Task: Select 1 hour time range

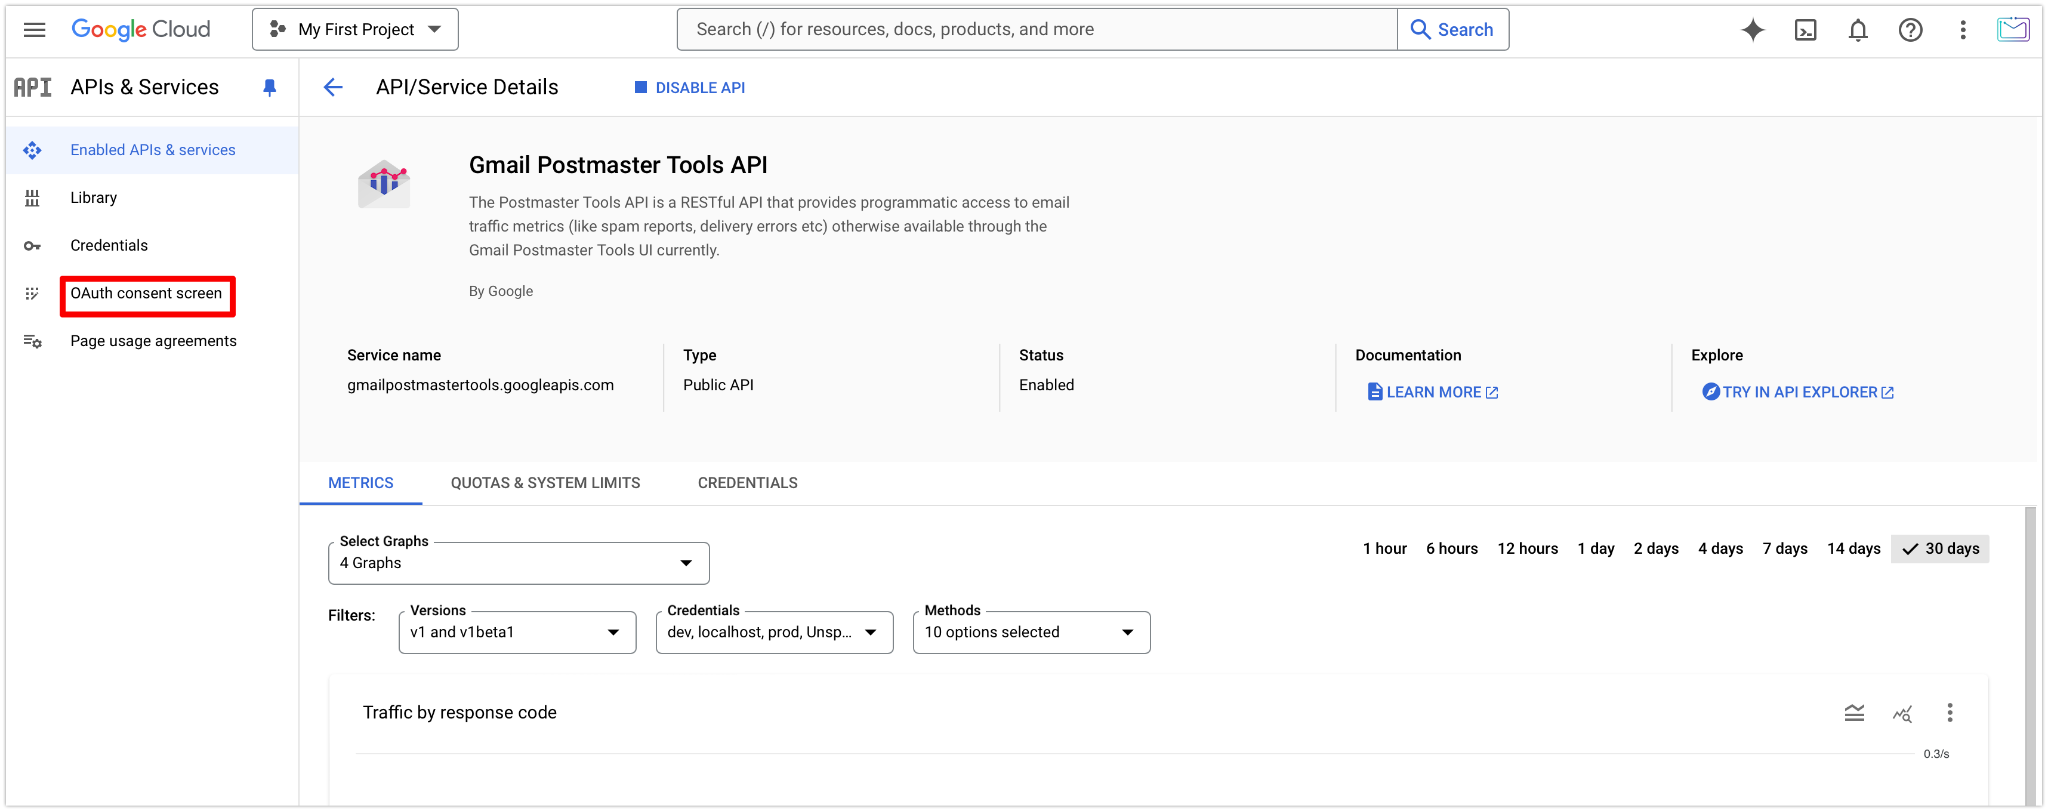Action: click(1384, 549)
